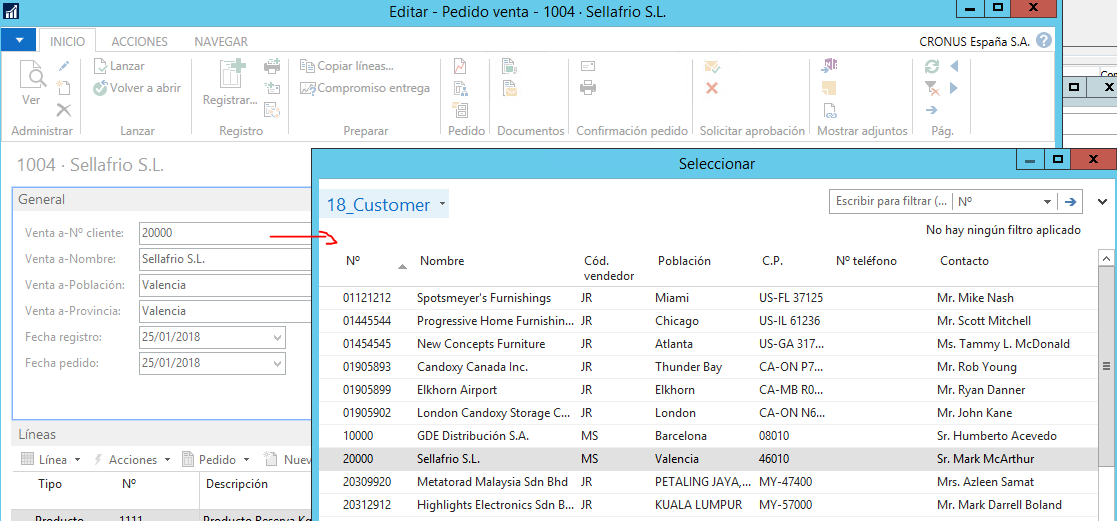Click the Clear filter funnel icon
The height and width of the screenshot is (521, 1117).
(x=932, y=88)
